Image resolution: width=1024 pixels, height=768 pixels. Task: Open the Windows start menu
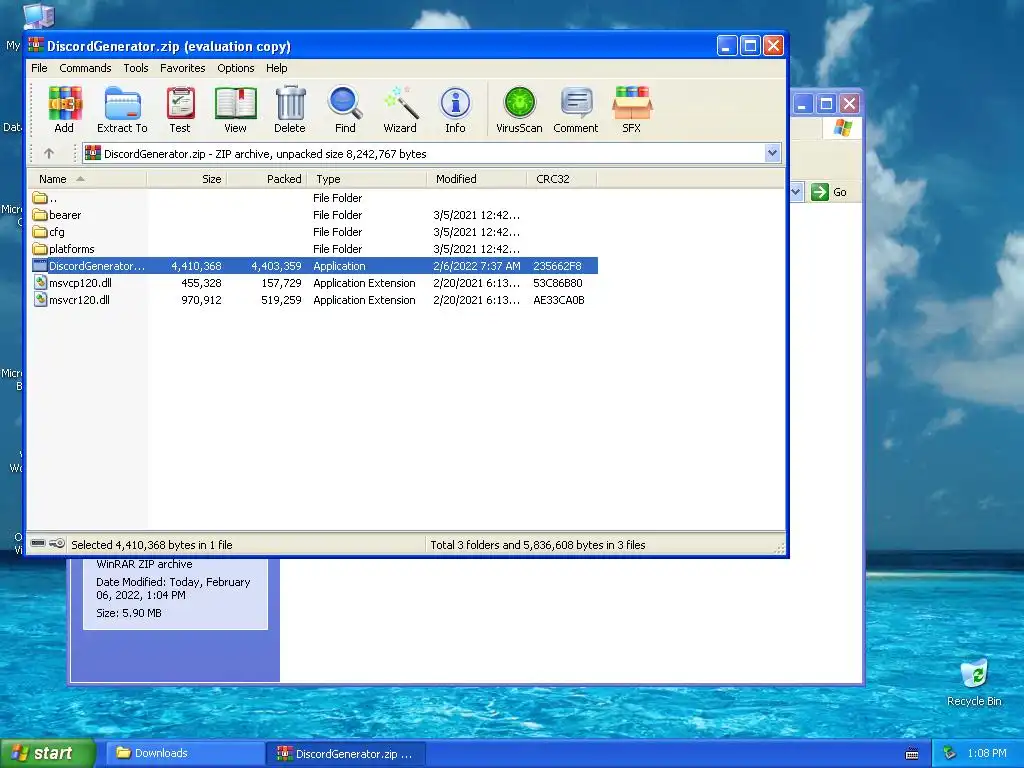(x=48, y=753)
